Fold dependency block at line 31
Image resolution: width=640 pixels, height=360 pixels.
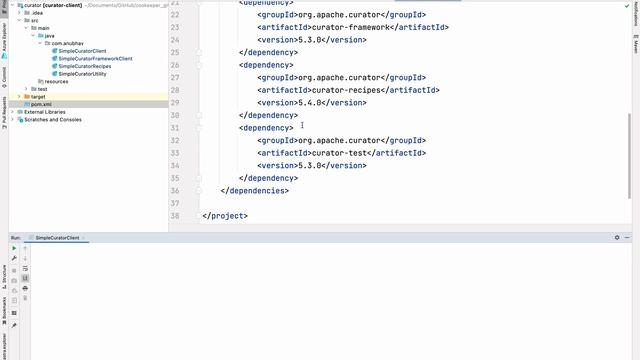click(199, 128)
